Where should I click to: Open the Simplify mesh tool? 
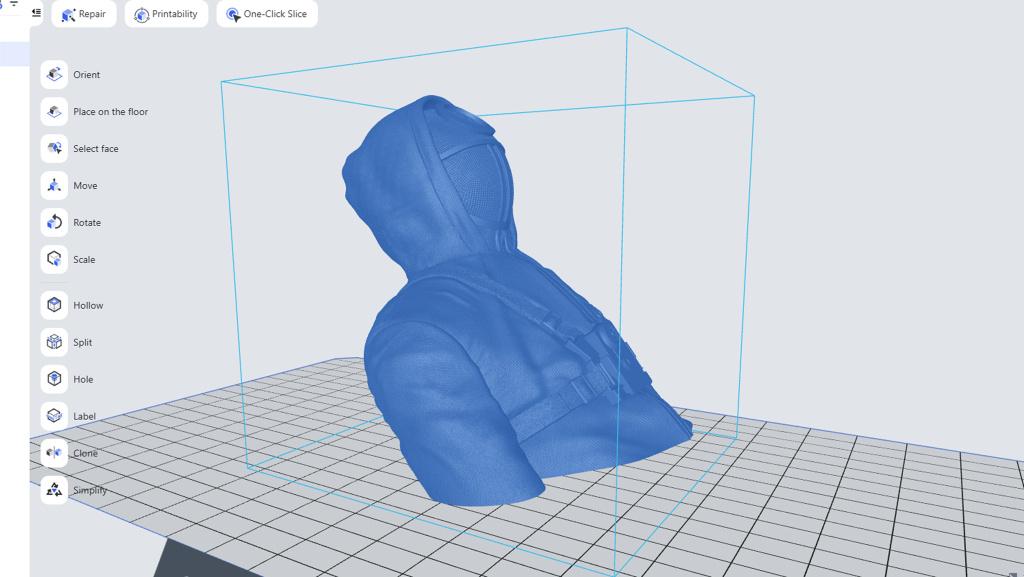click(x=54, y=491)
